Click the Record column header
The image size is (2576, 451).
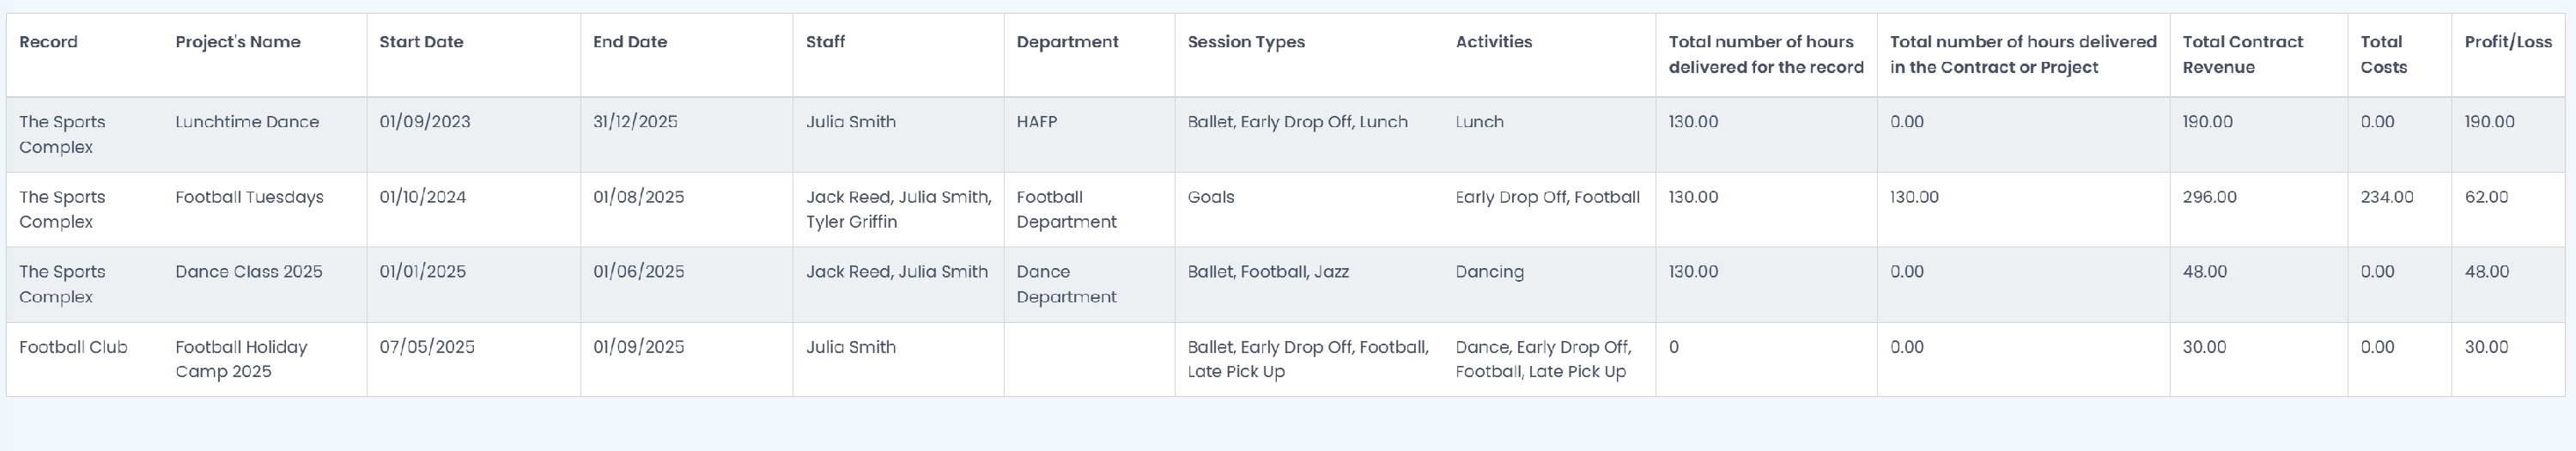(48, 42)
